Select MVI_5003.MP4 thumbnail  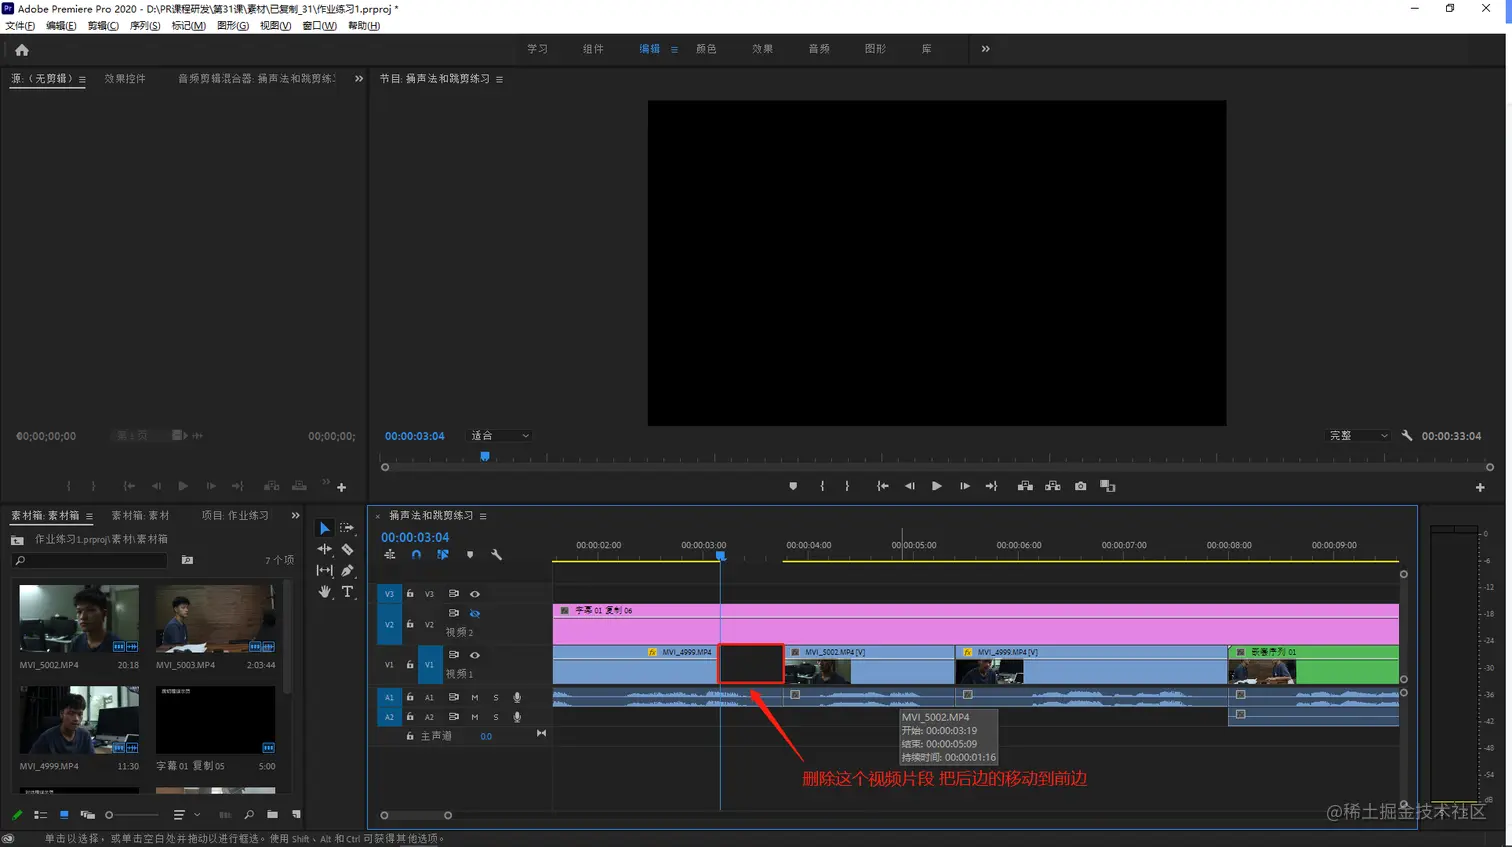pyautogui.click(x=215, y=619)
